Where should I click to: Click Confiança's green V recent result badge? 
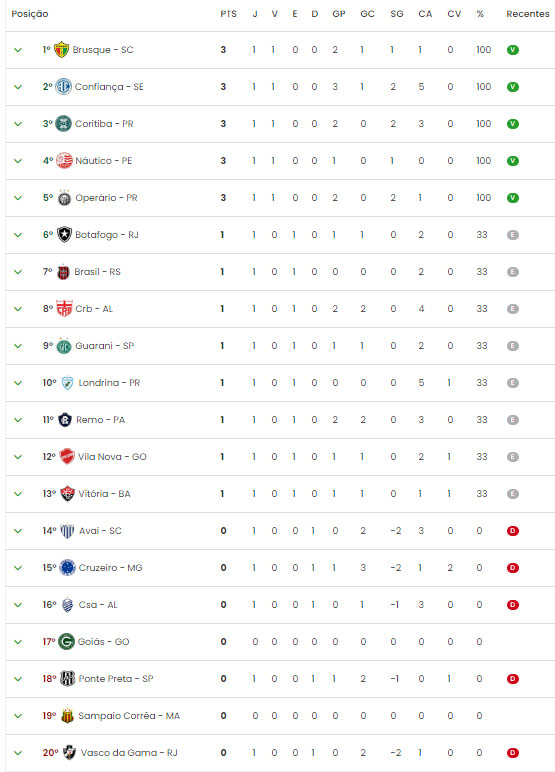[x=513, y=87]
